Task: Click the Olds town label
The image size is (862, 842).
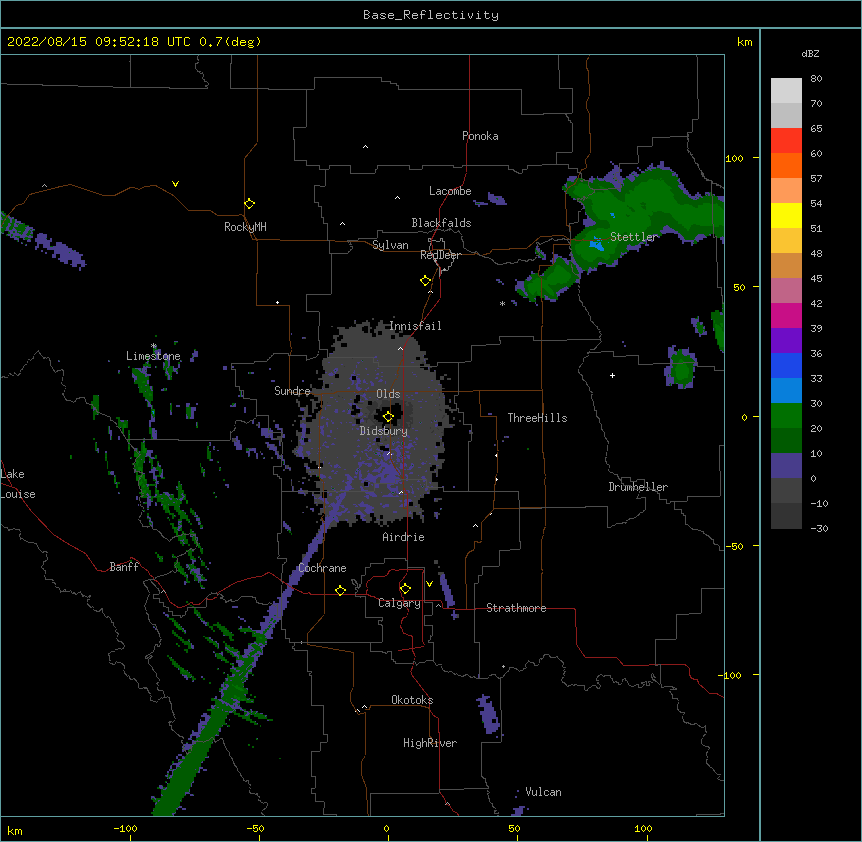Action: coord(388,394)
